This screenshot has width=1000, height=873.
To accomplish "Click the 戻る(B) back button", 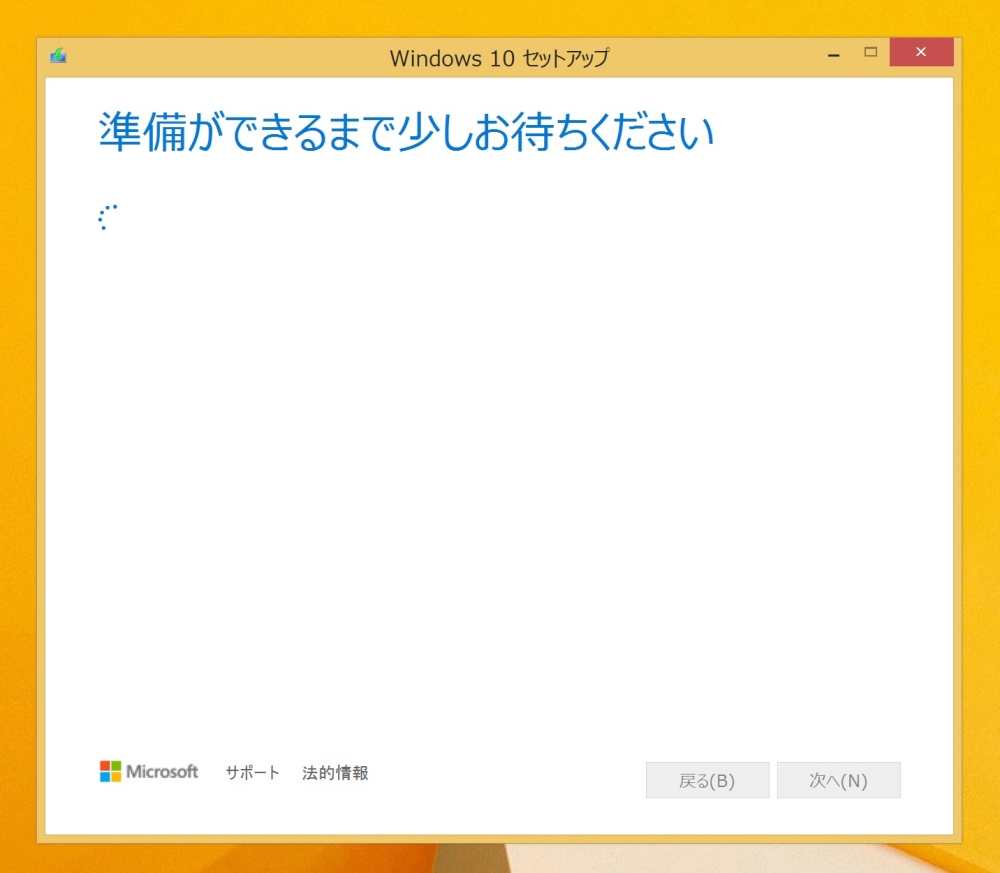I will pos(707,780).
